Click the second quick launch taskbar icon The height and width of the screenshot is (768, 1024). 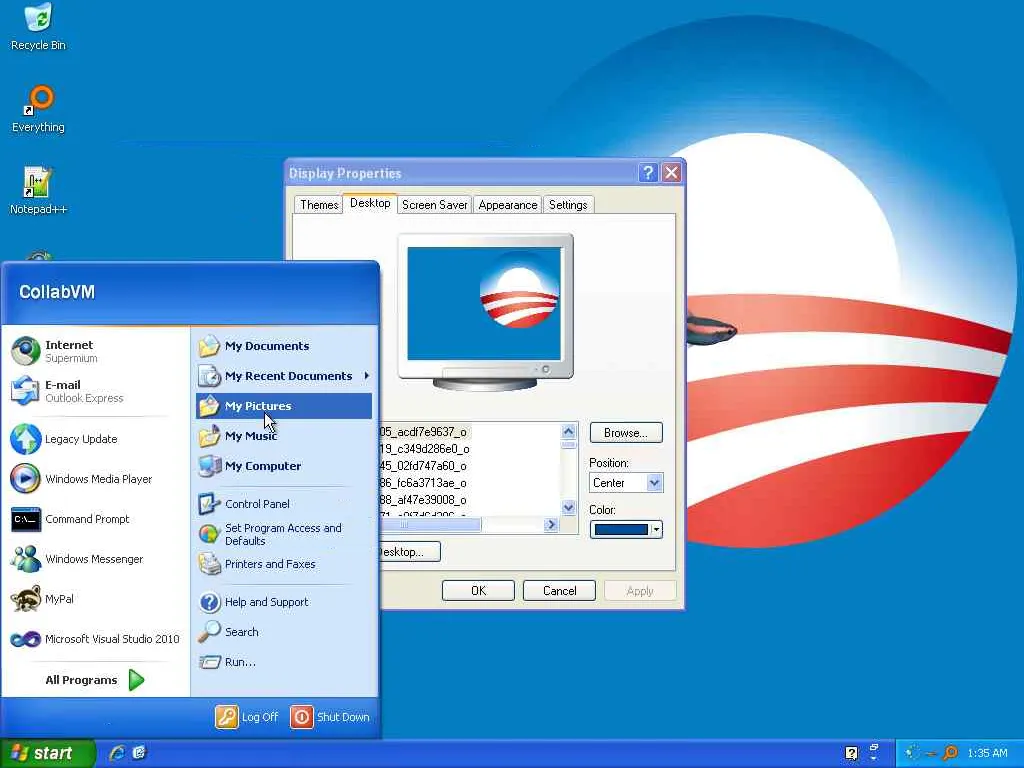point(138,753)
